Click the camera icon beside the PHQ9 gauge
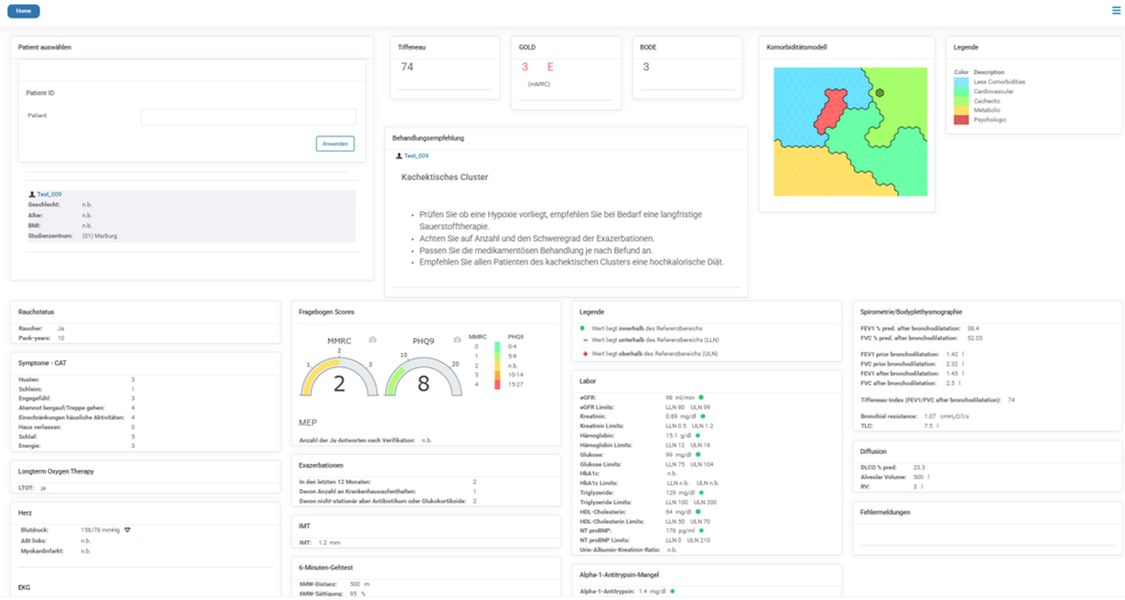Screen dimensions: 1125x600 point(457,340)
